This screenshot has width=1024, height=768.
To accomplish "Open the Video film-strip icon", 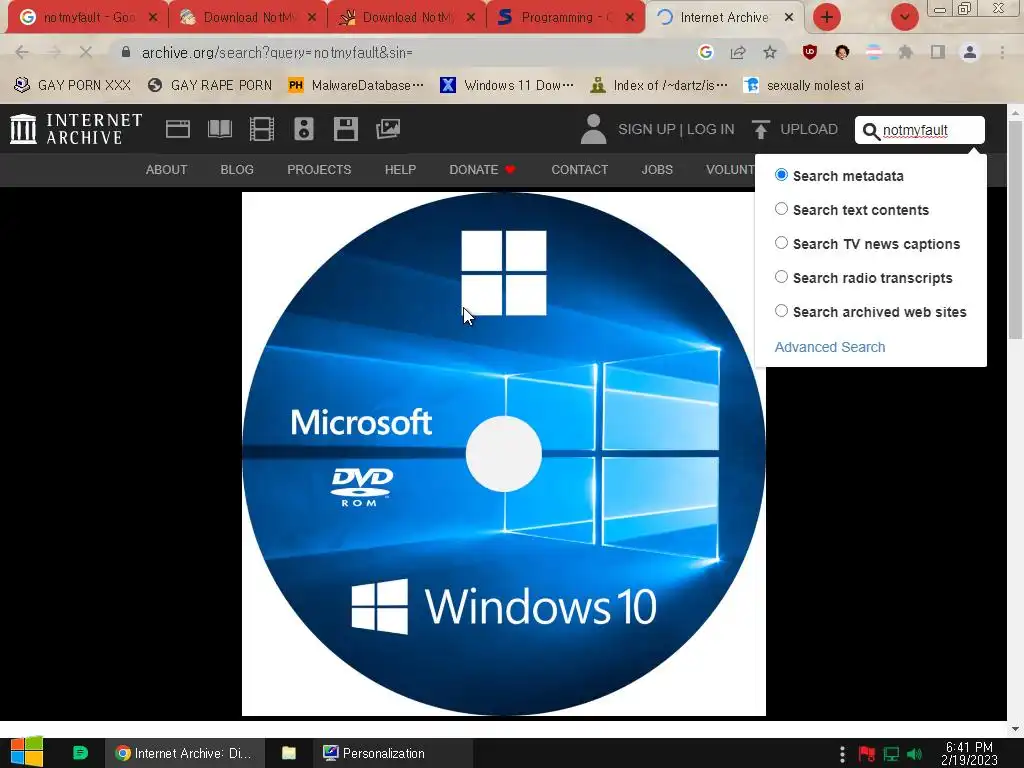I will pyautogui.click(x=262, y=129).
